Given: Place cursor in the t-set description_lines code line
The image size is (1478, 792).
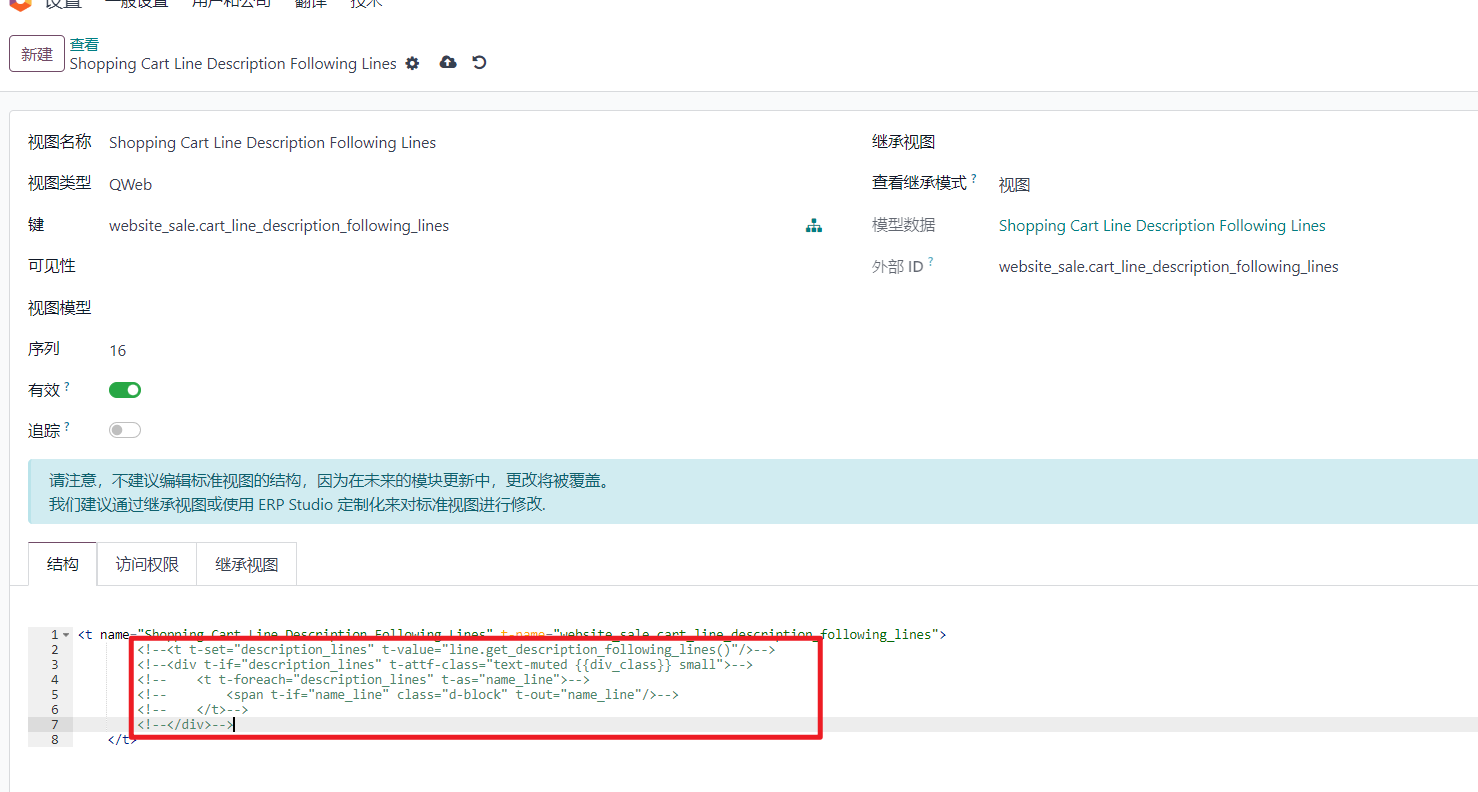Looking at the screenshot, I should tap(457, 650).
